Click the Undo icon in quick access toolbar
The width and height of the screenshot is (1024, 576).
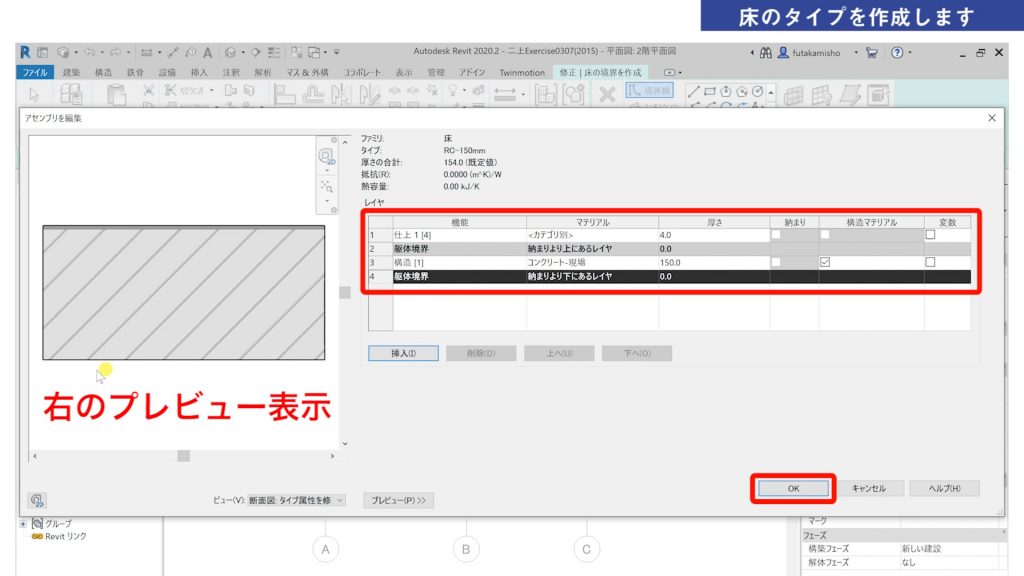click(x=89, y=52)
